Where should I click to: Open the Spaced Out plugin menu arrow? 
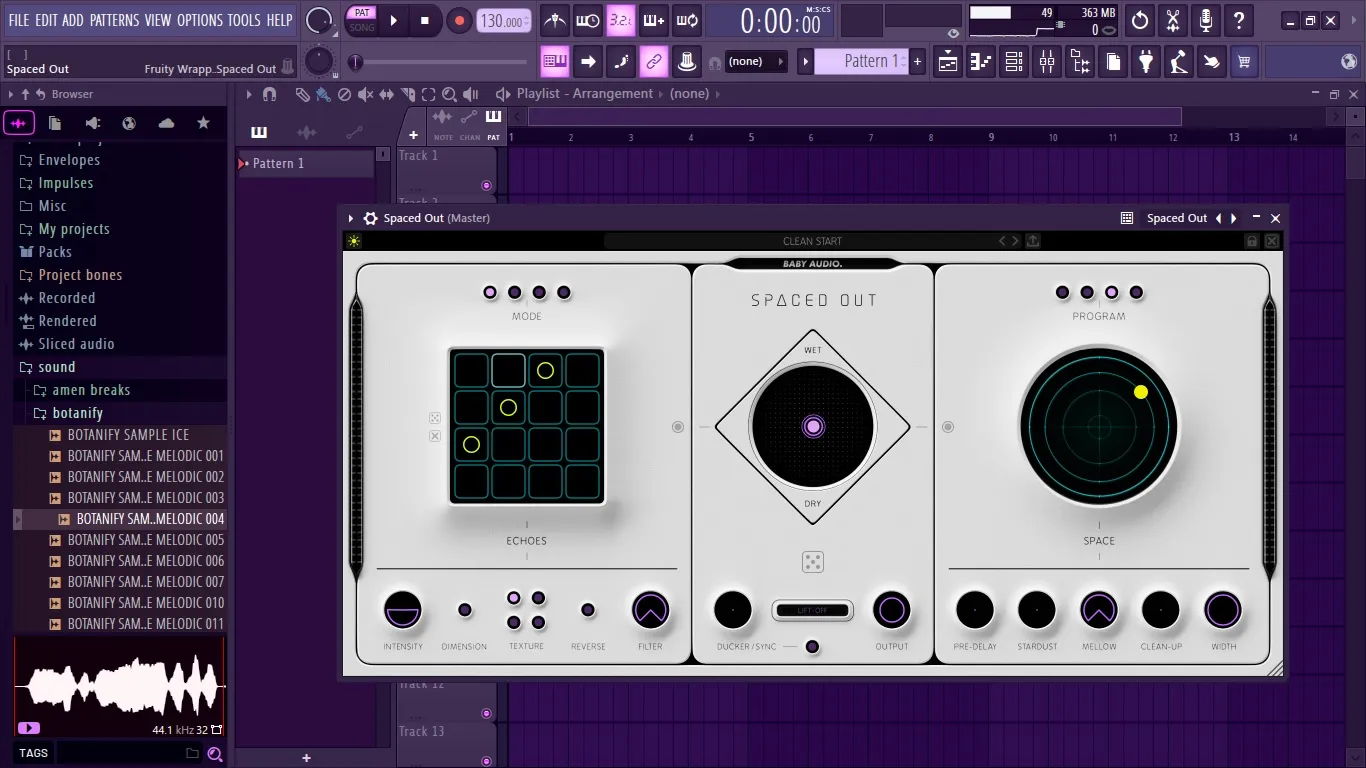tap(351, 218)
